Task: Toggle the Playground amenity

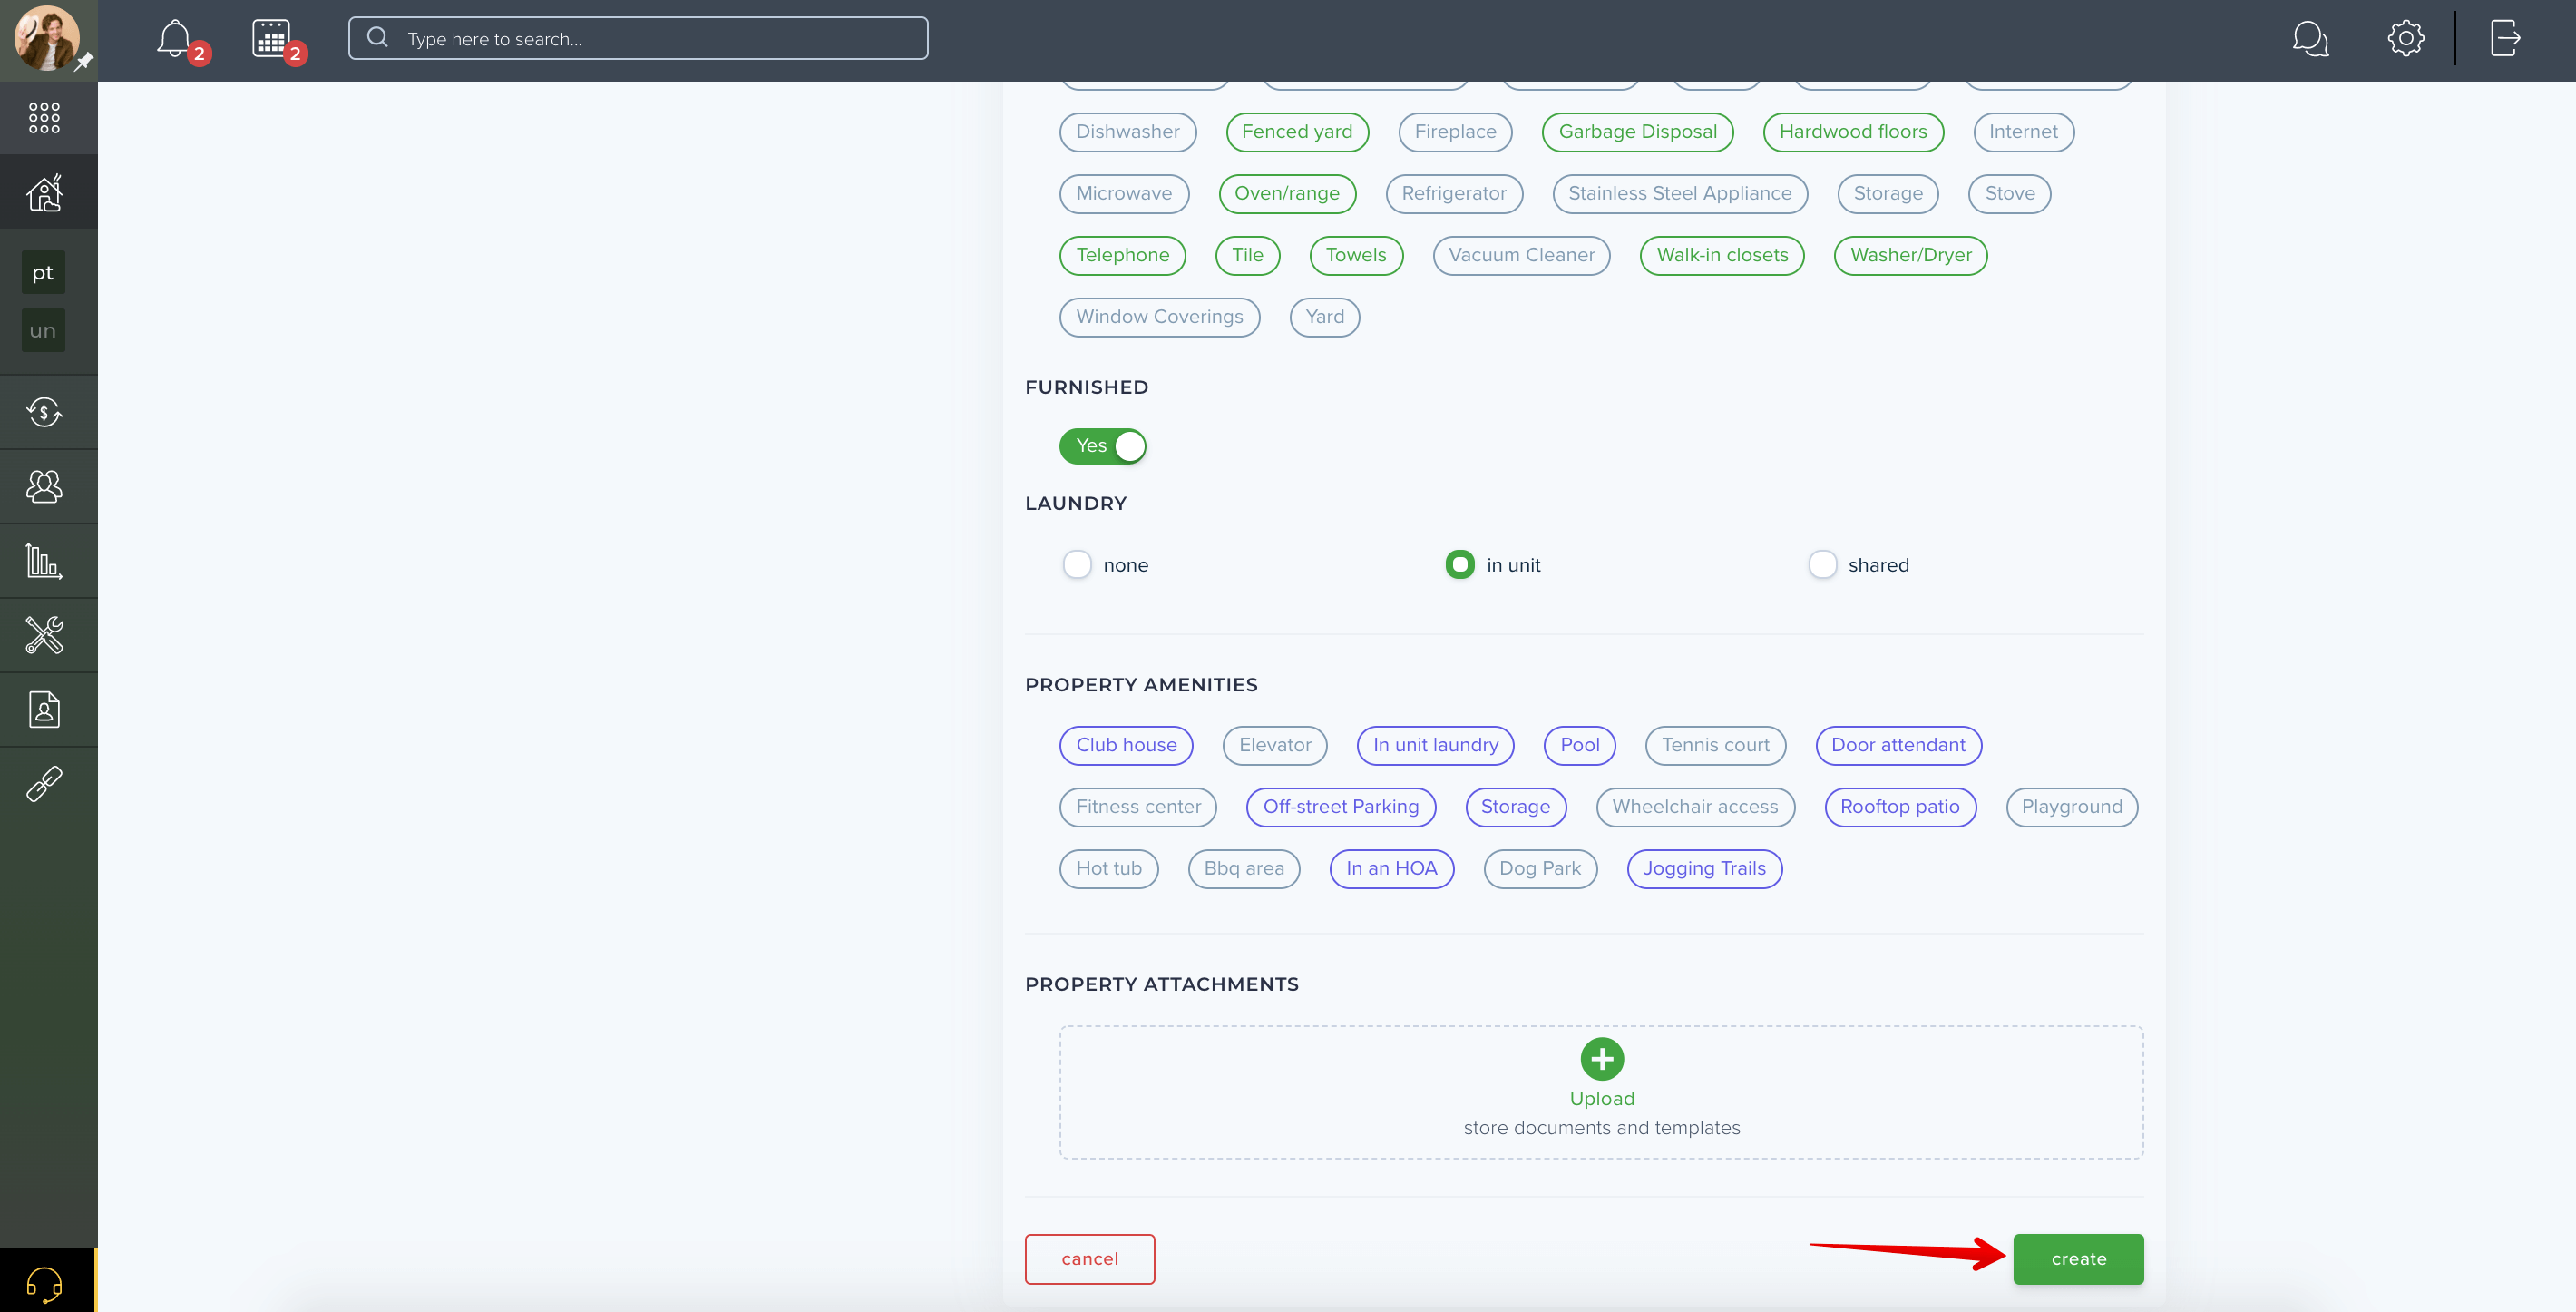Action: (2072, 807)
